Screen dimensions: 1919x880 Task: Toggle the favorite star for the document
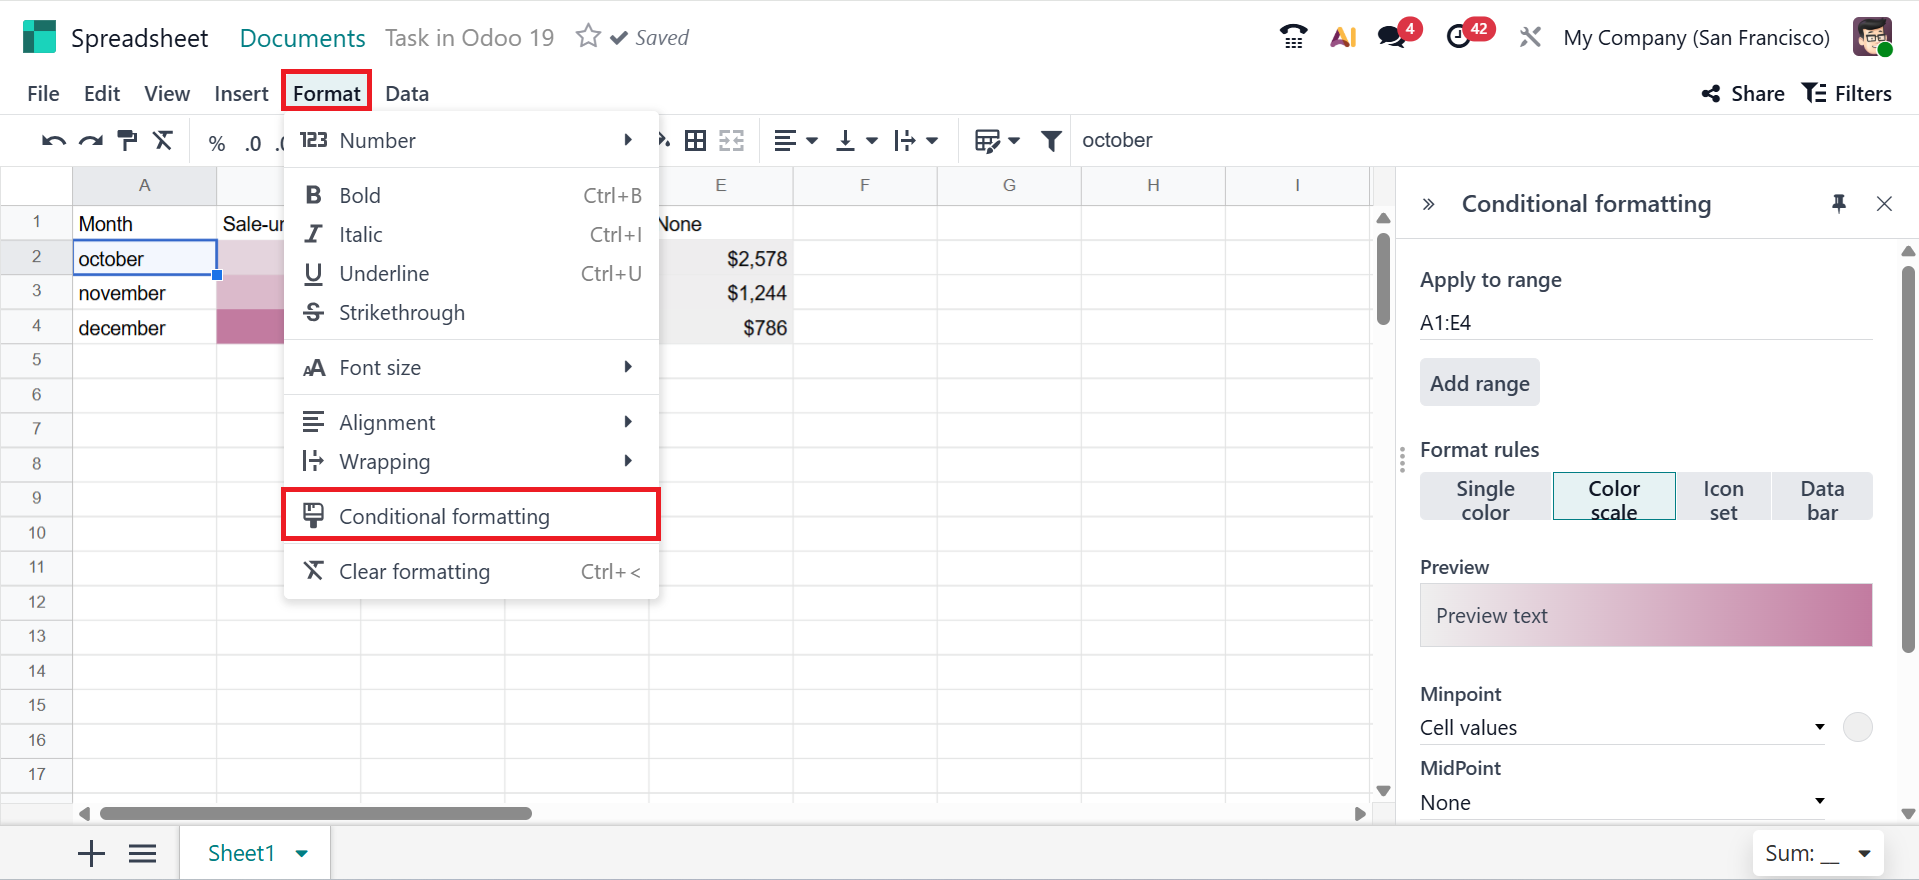pos(588,37)
